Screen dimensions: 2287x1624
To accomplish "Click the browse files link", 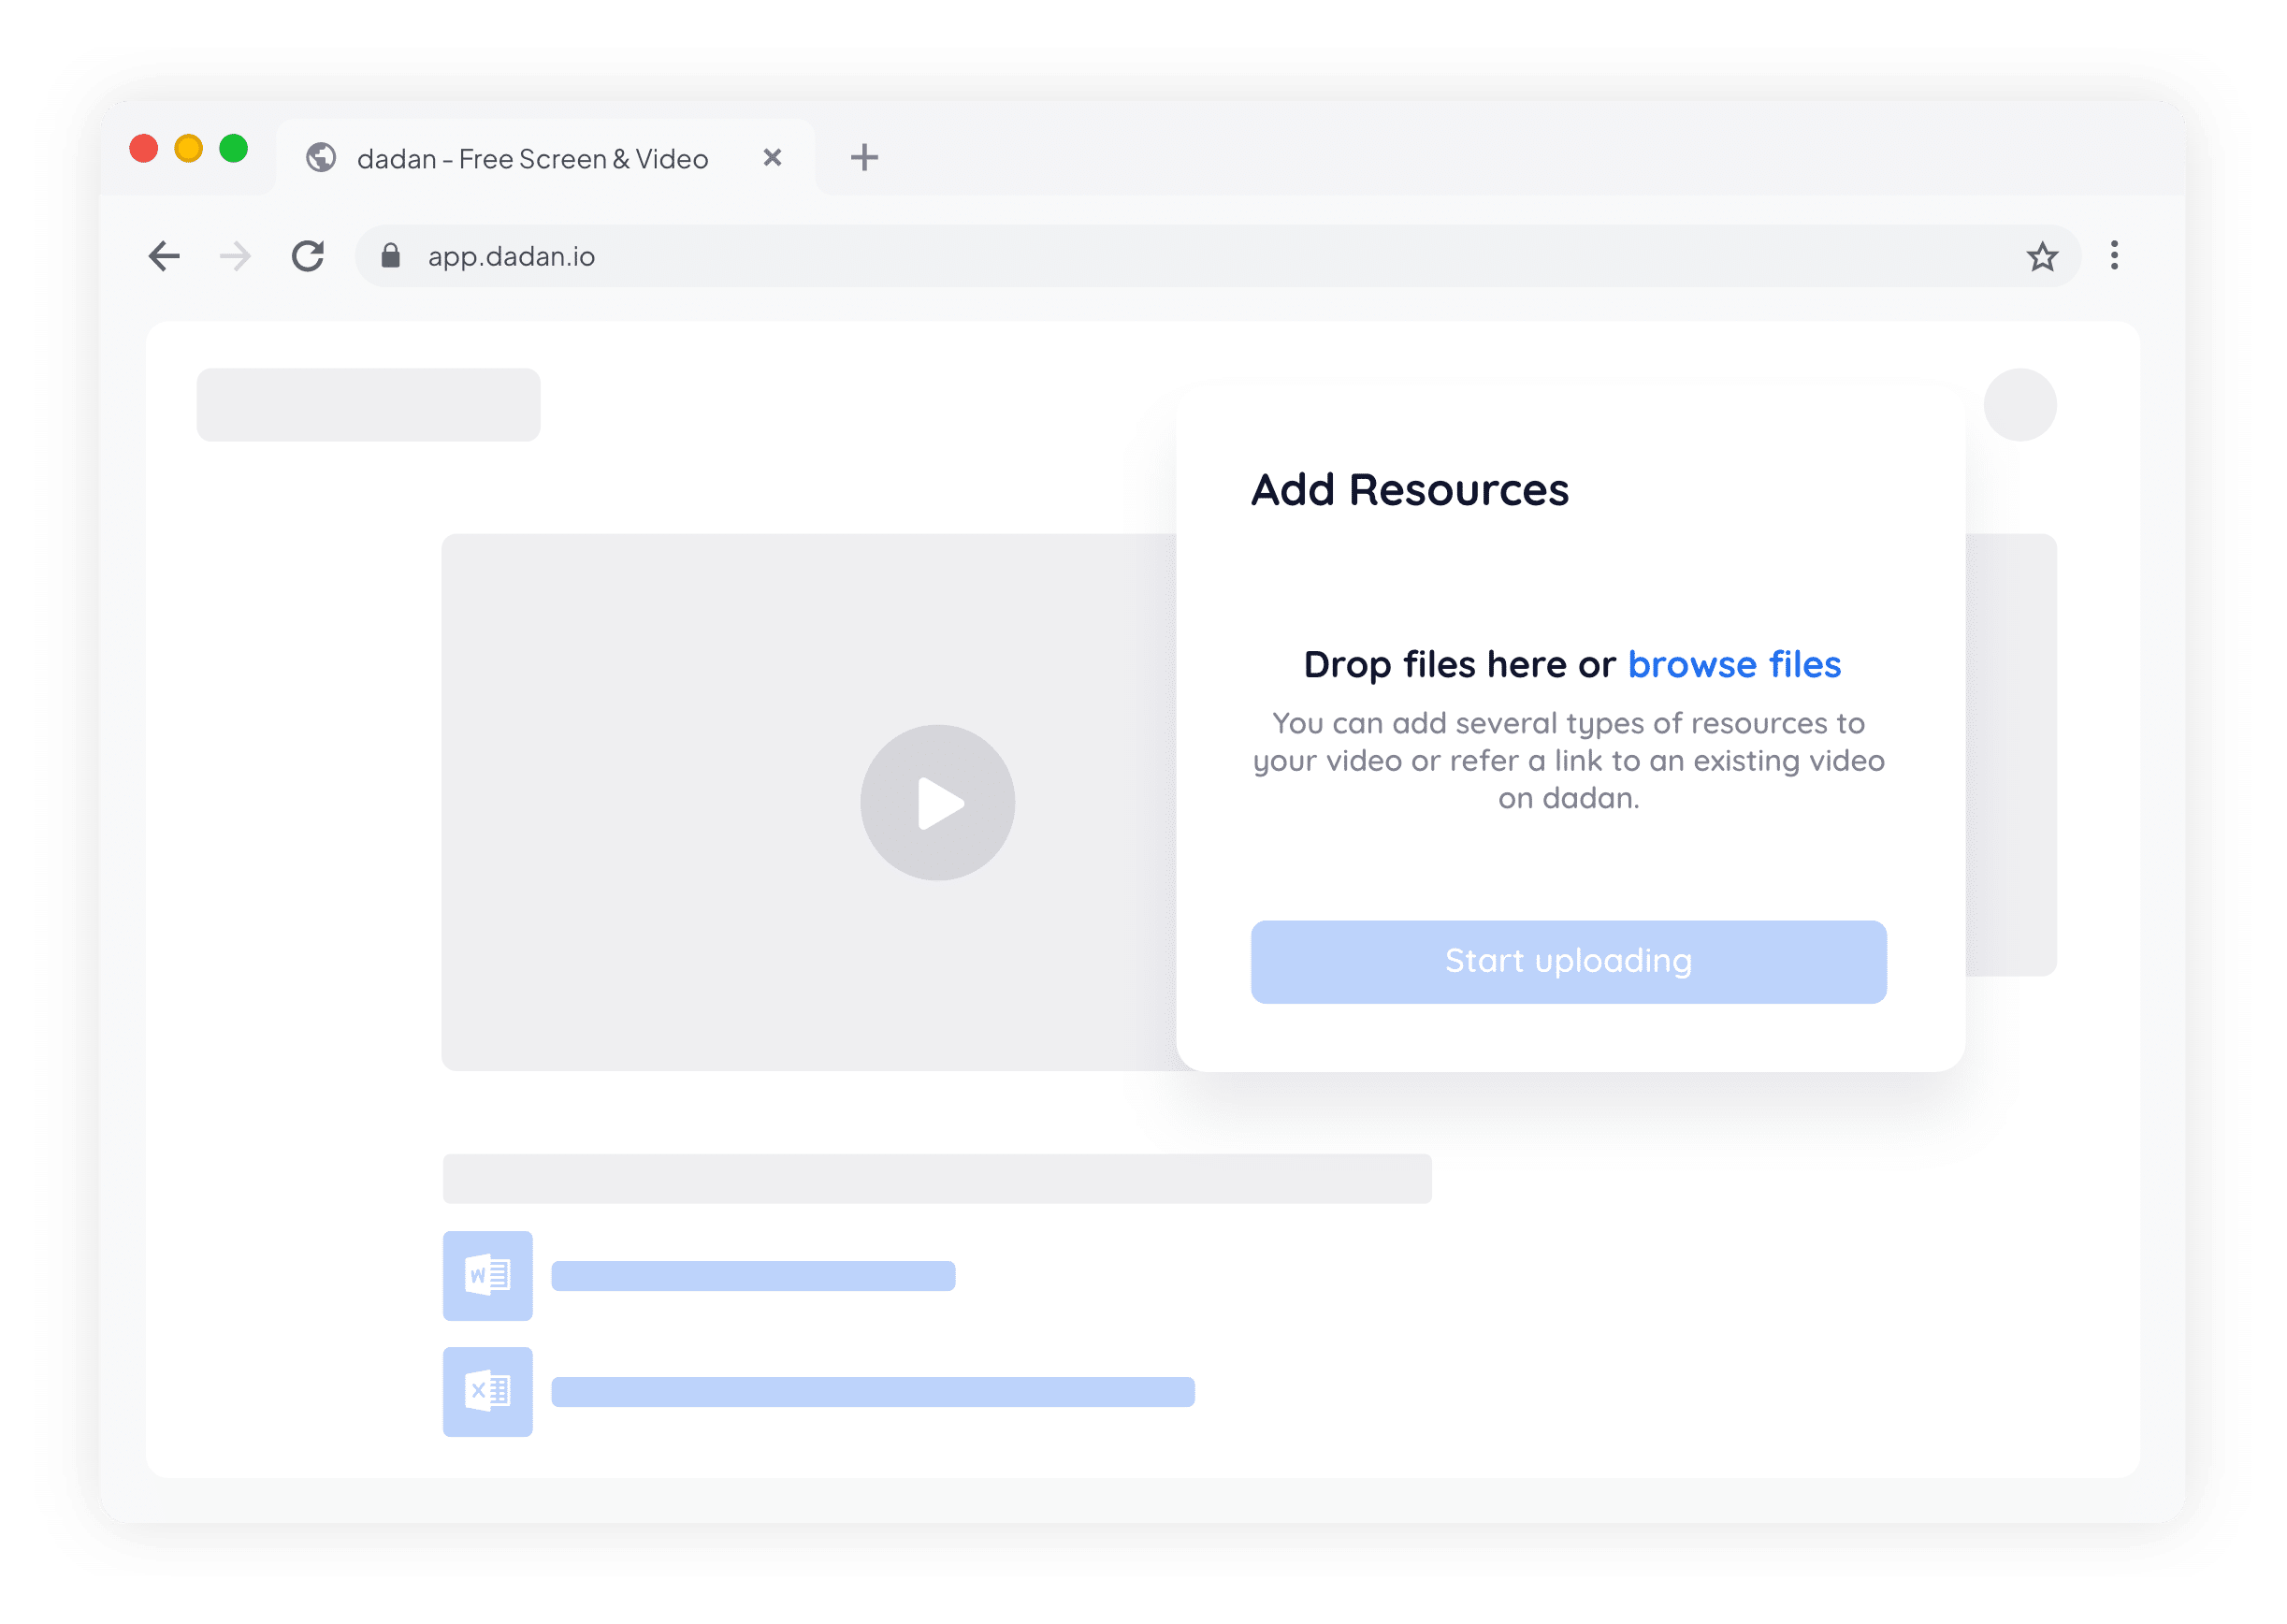I will (1733, 665).
